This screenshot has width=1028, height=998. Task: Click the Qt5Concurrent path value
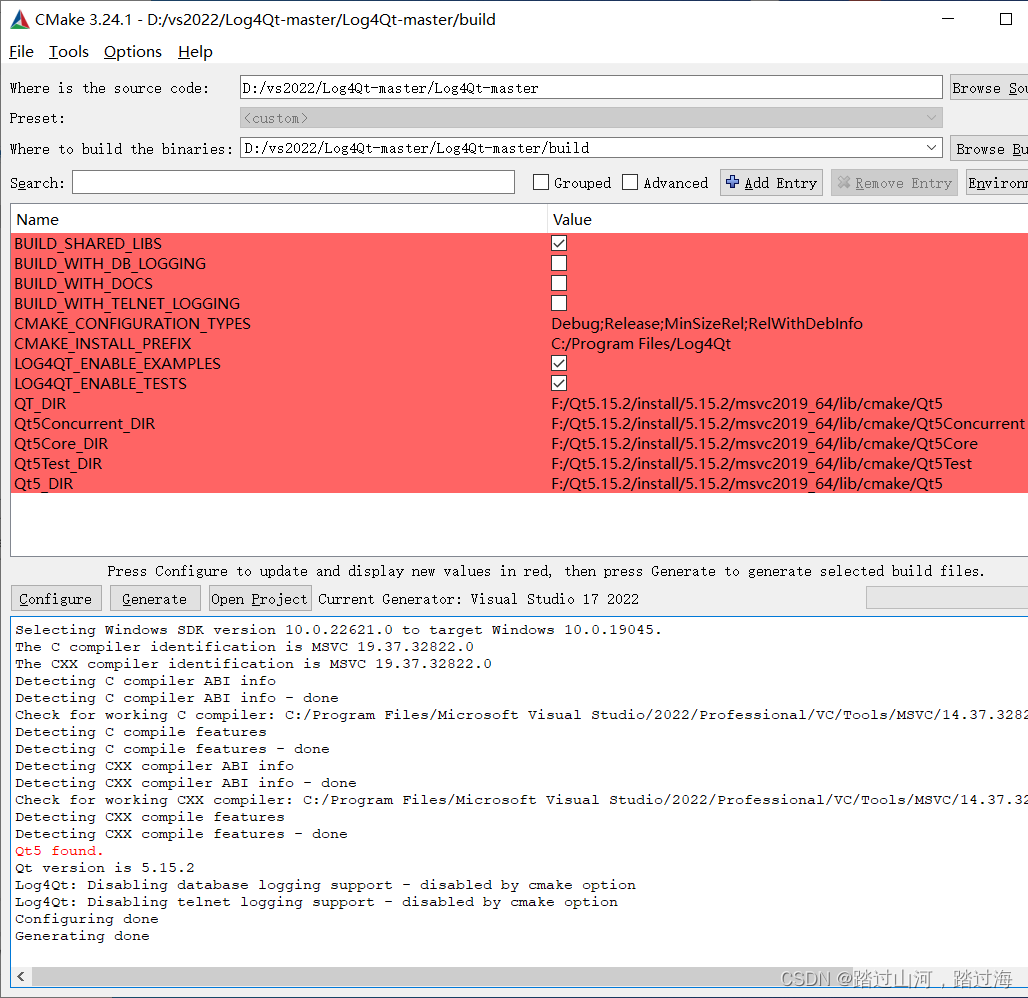click(787, 424)
